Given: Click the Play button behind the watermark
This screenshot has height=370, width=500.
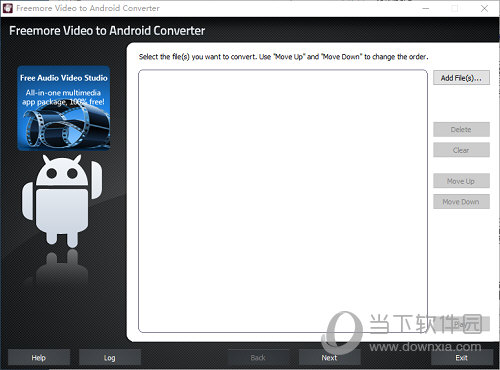Looking at the screenshot, I should 461,324.
